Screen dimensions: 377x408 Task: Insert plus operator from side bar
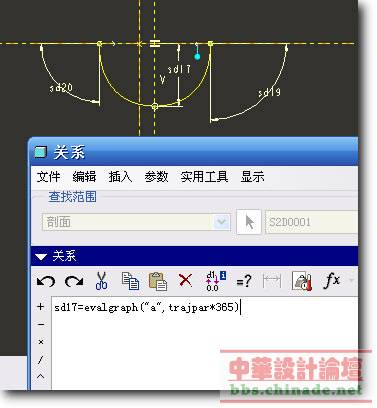pyautogui.click(x=41, y=306)
